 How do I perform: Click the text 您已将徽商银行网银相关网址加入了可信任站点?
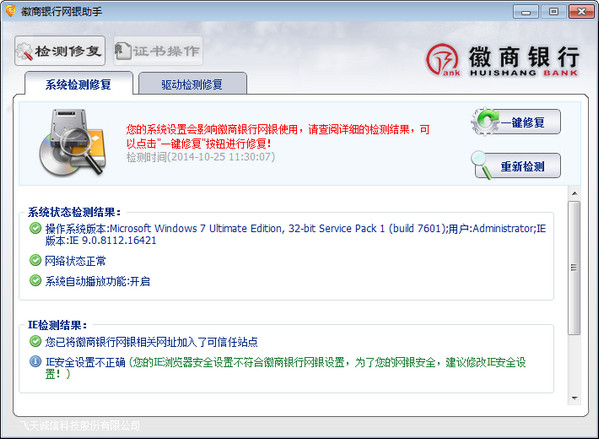pyautogui.click(x=151, y=342)
